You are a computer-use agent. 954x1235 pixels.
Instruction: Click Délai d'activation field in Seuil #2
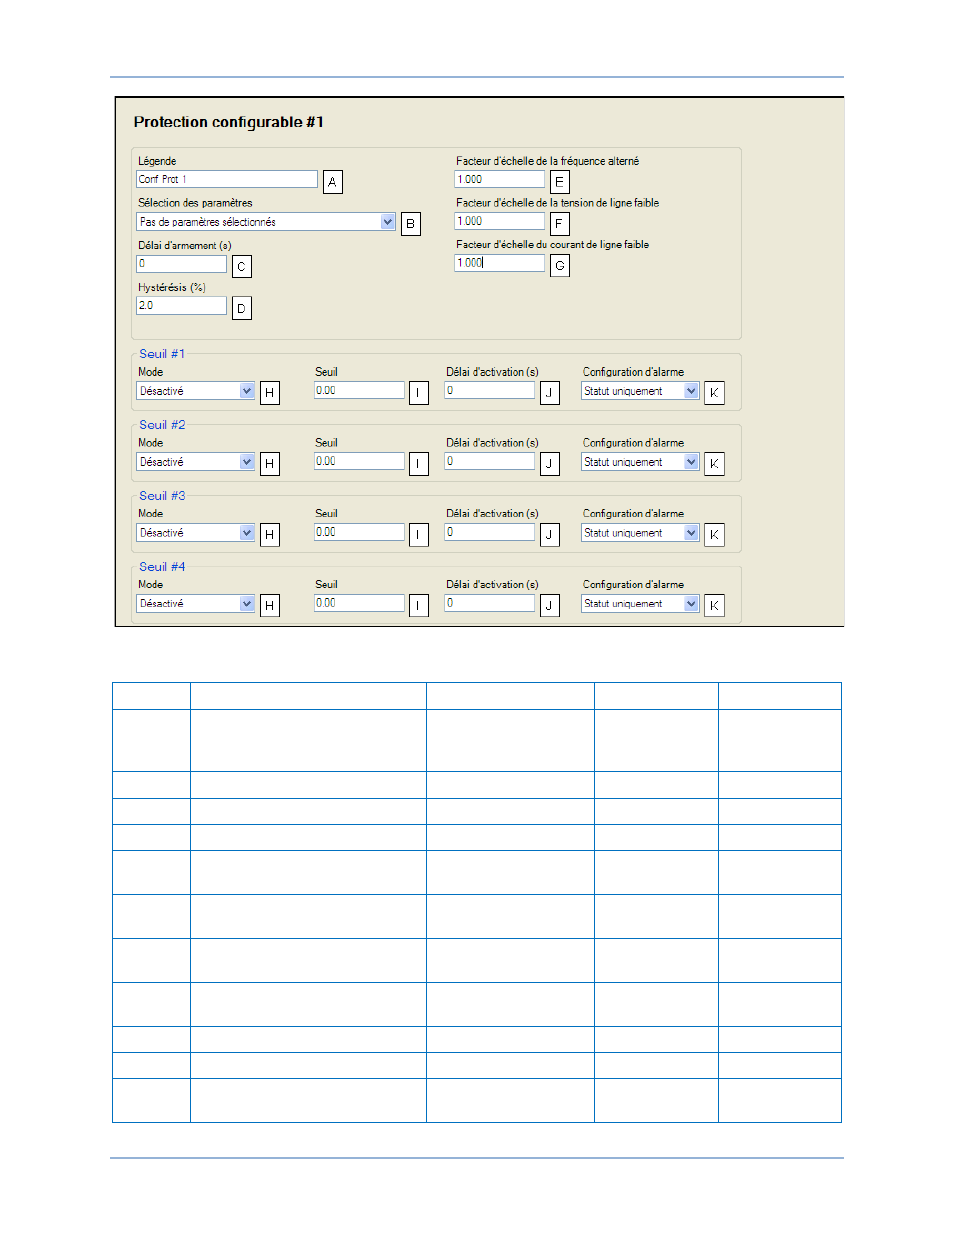pos(490,461)
